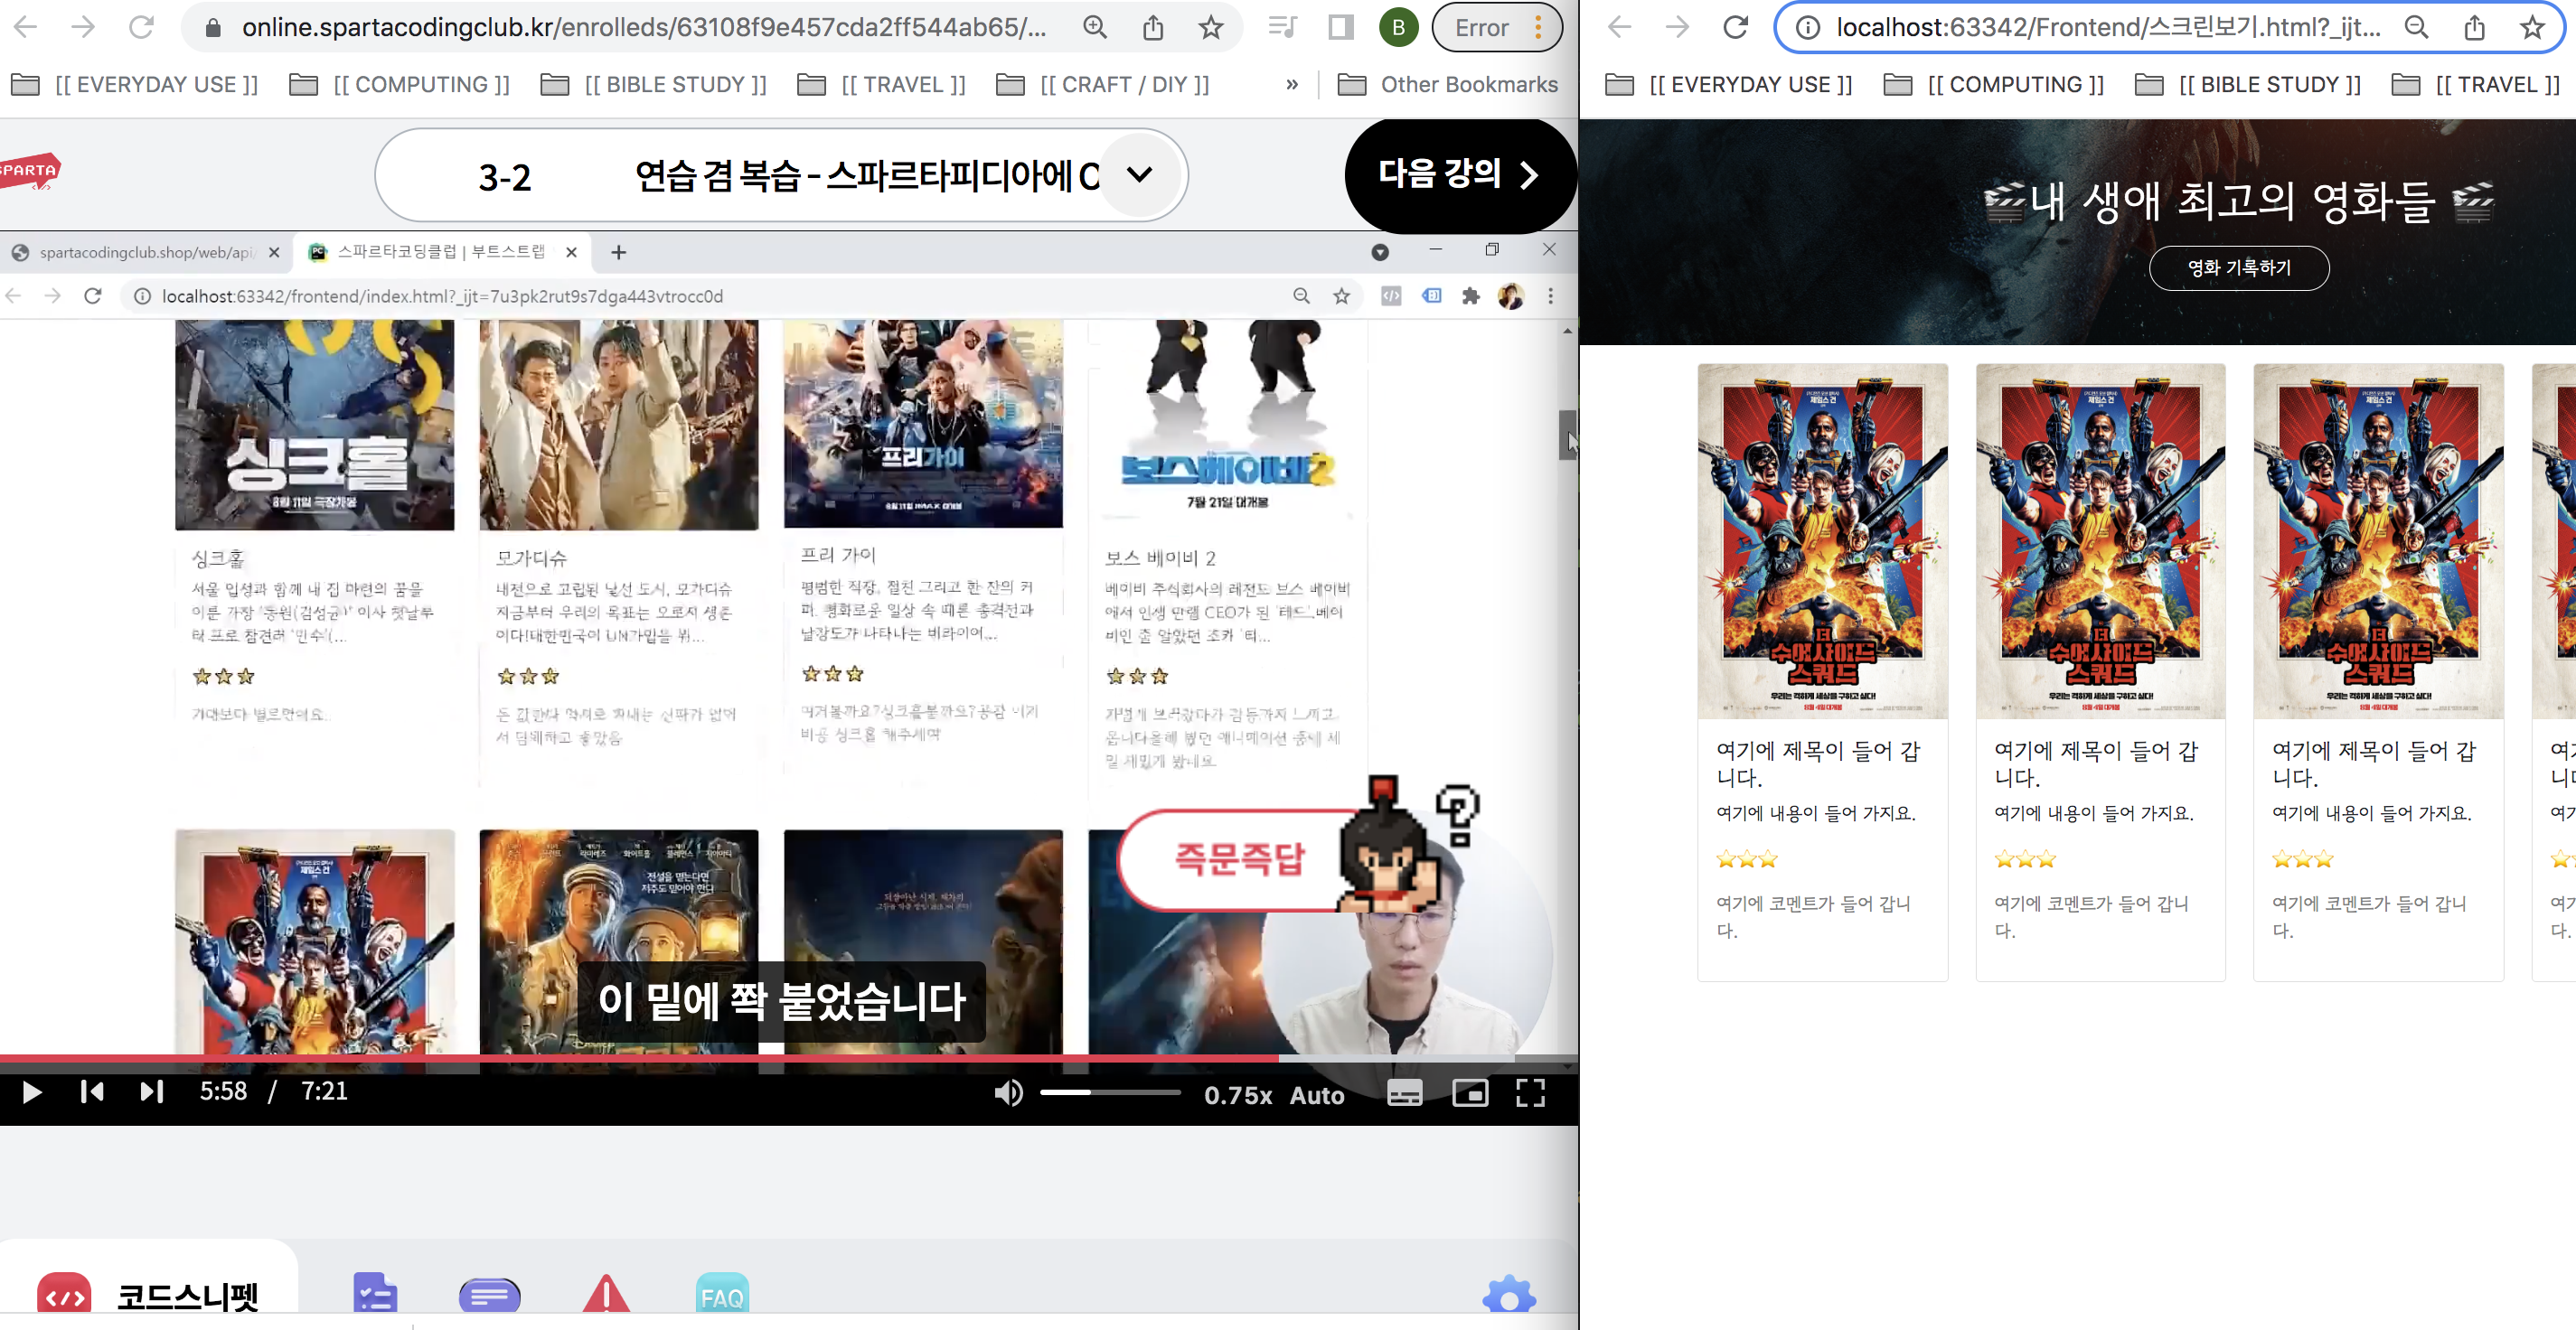This screenshot has height=1330, width=2576.
Task: Adjust the video volume slider
Action: (x=1110, y=1093)
